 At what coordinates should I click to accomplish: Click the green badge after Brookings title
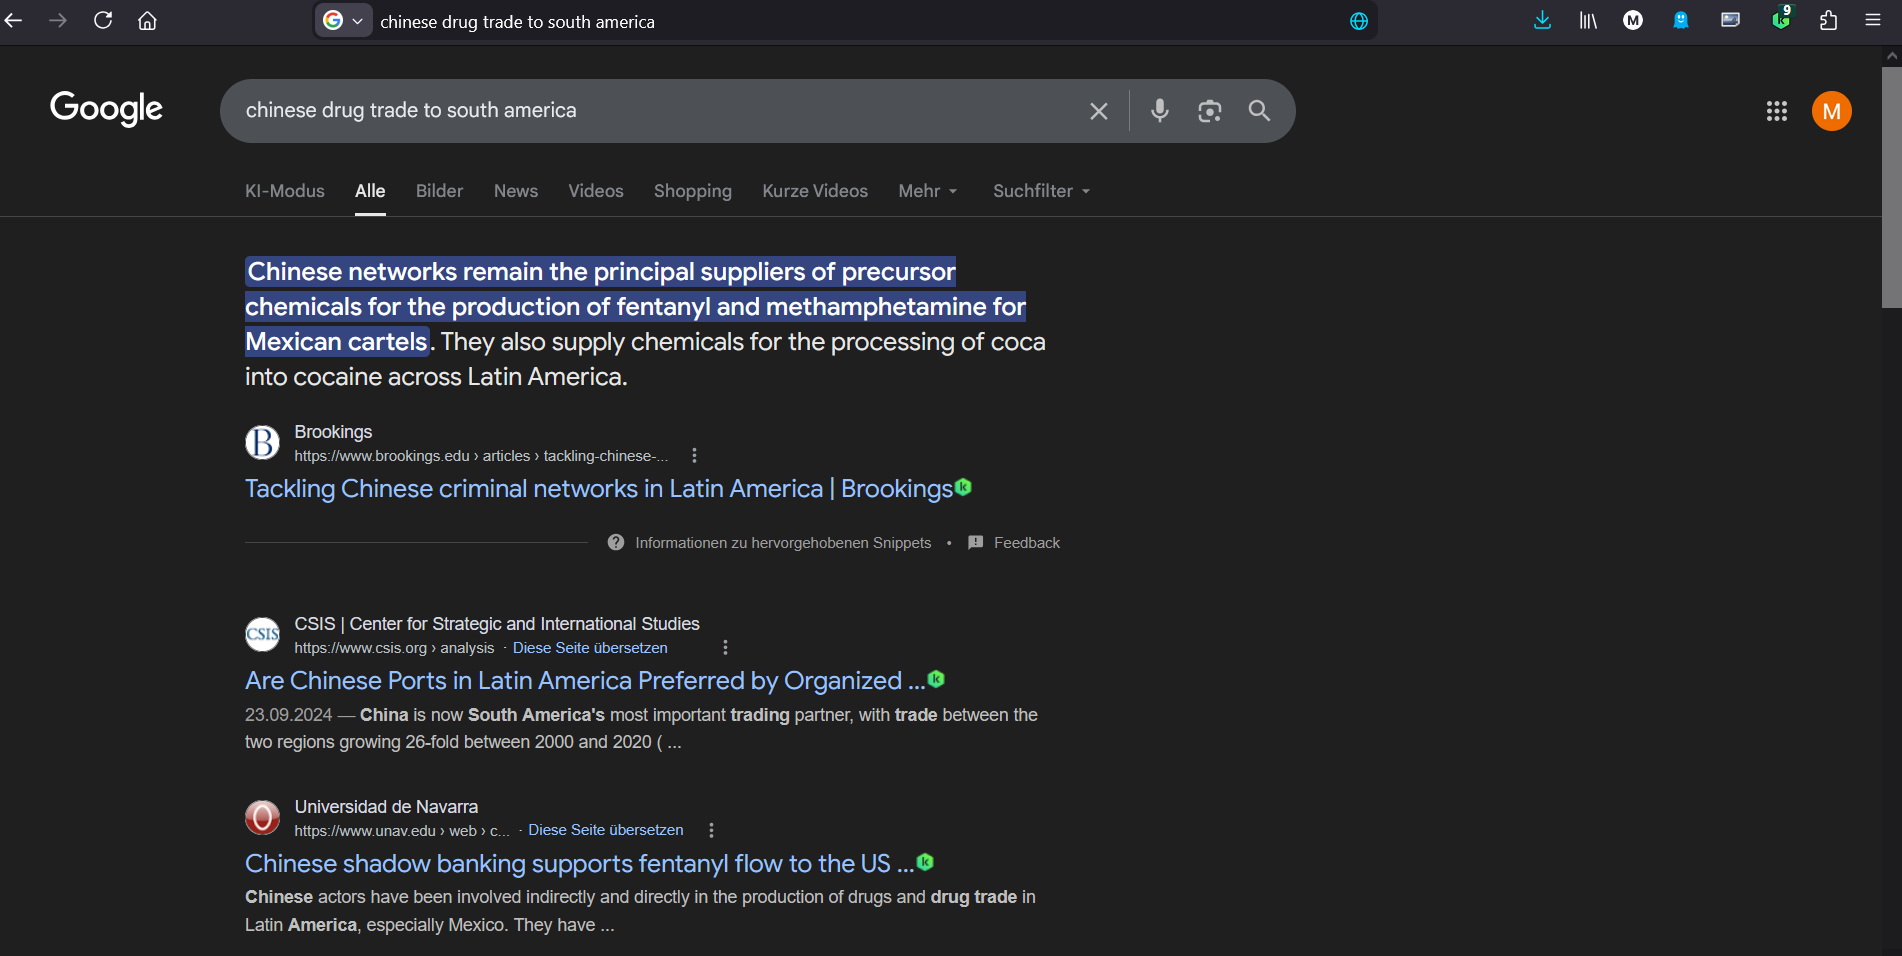point(963,487)
